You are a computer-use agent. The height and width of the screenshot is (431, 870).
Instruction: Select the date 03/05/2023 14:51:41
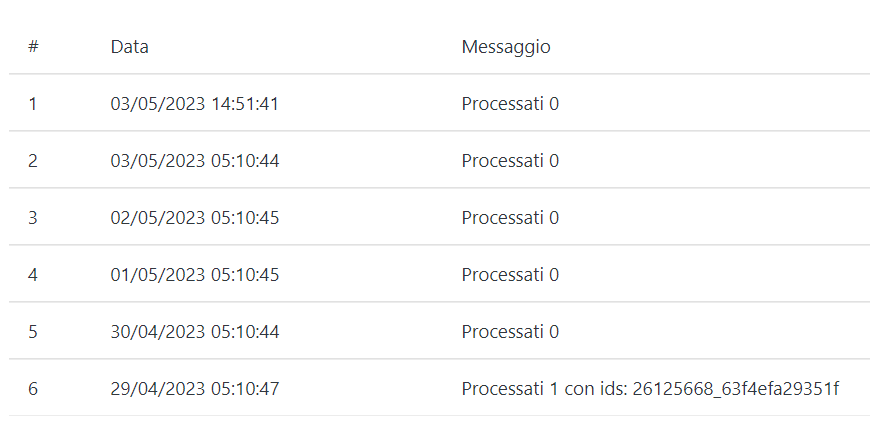coord(194,103)
